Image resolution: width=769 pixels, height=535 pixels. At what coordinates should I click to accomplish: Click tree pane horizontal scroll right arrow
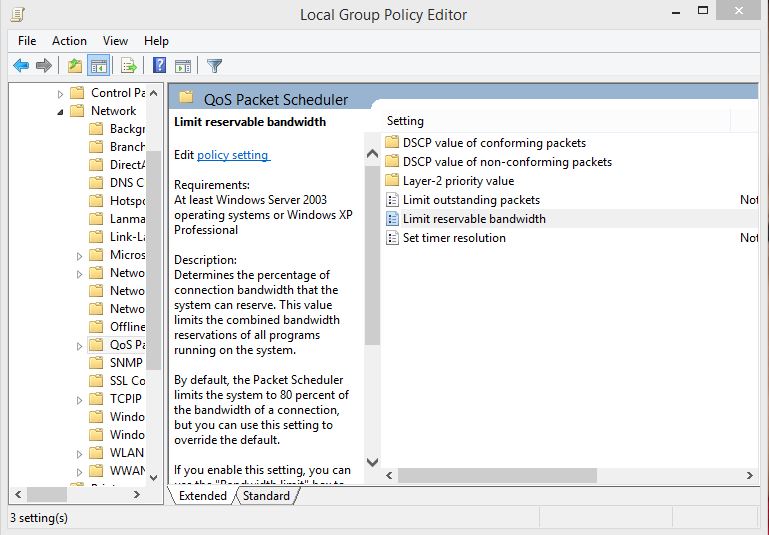137,495
